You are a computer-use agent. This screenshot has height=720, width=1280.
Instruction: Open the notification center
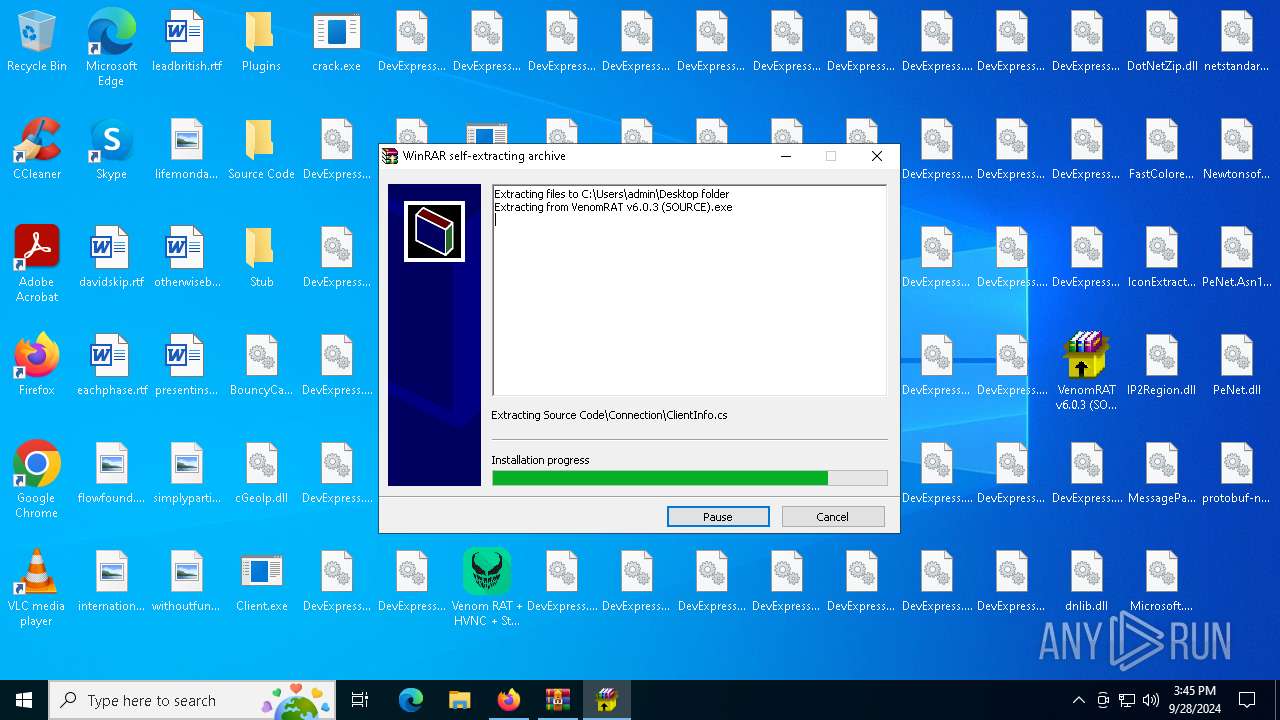pyautogui.click(x=1247, y=700)
